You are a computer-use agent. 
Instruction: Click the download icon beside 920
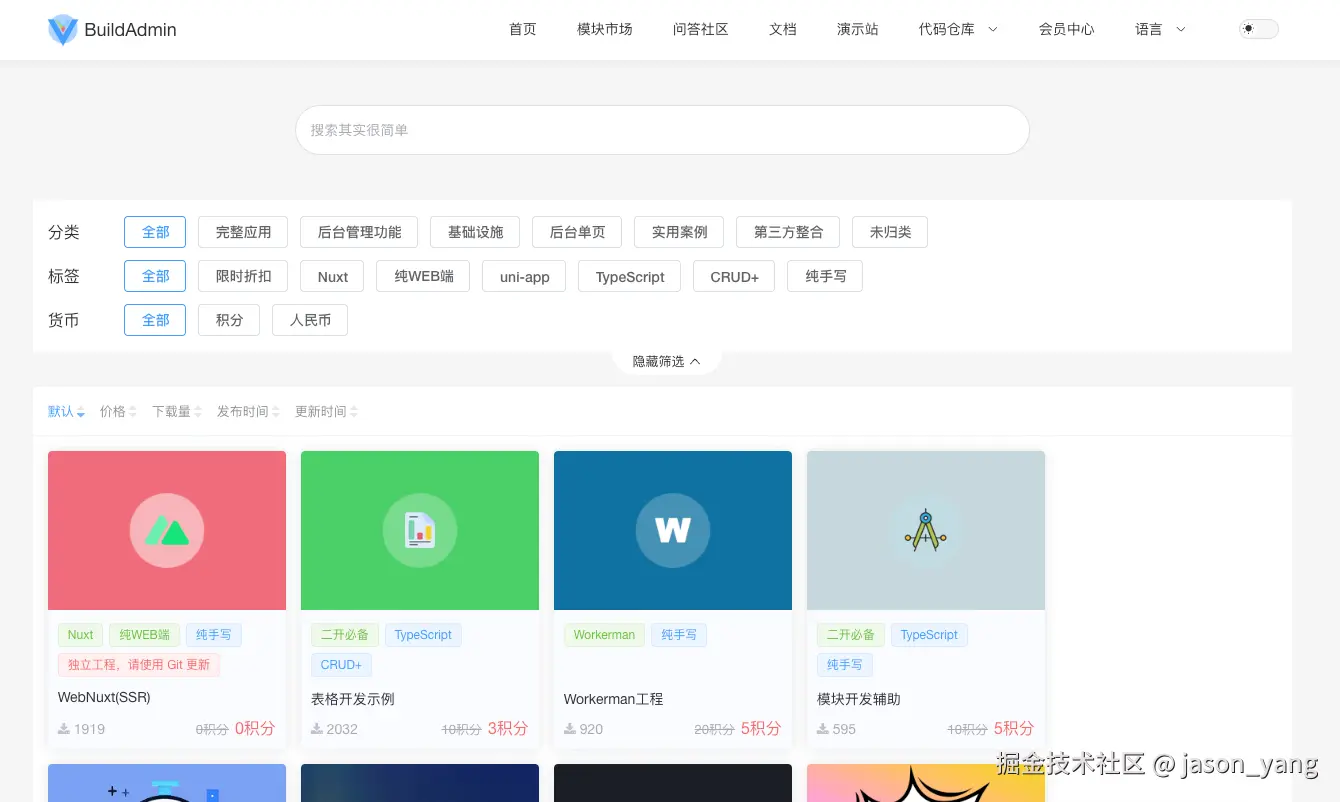tap(570, 729)
